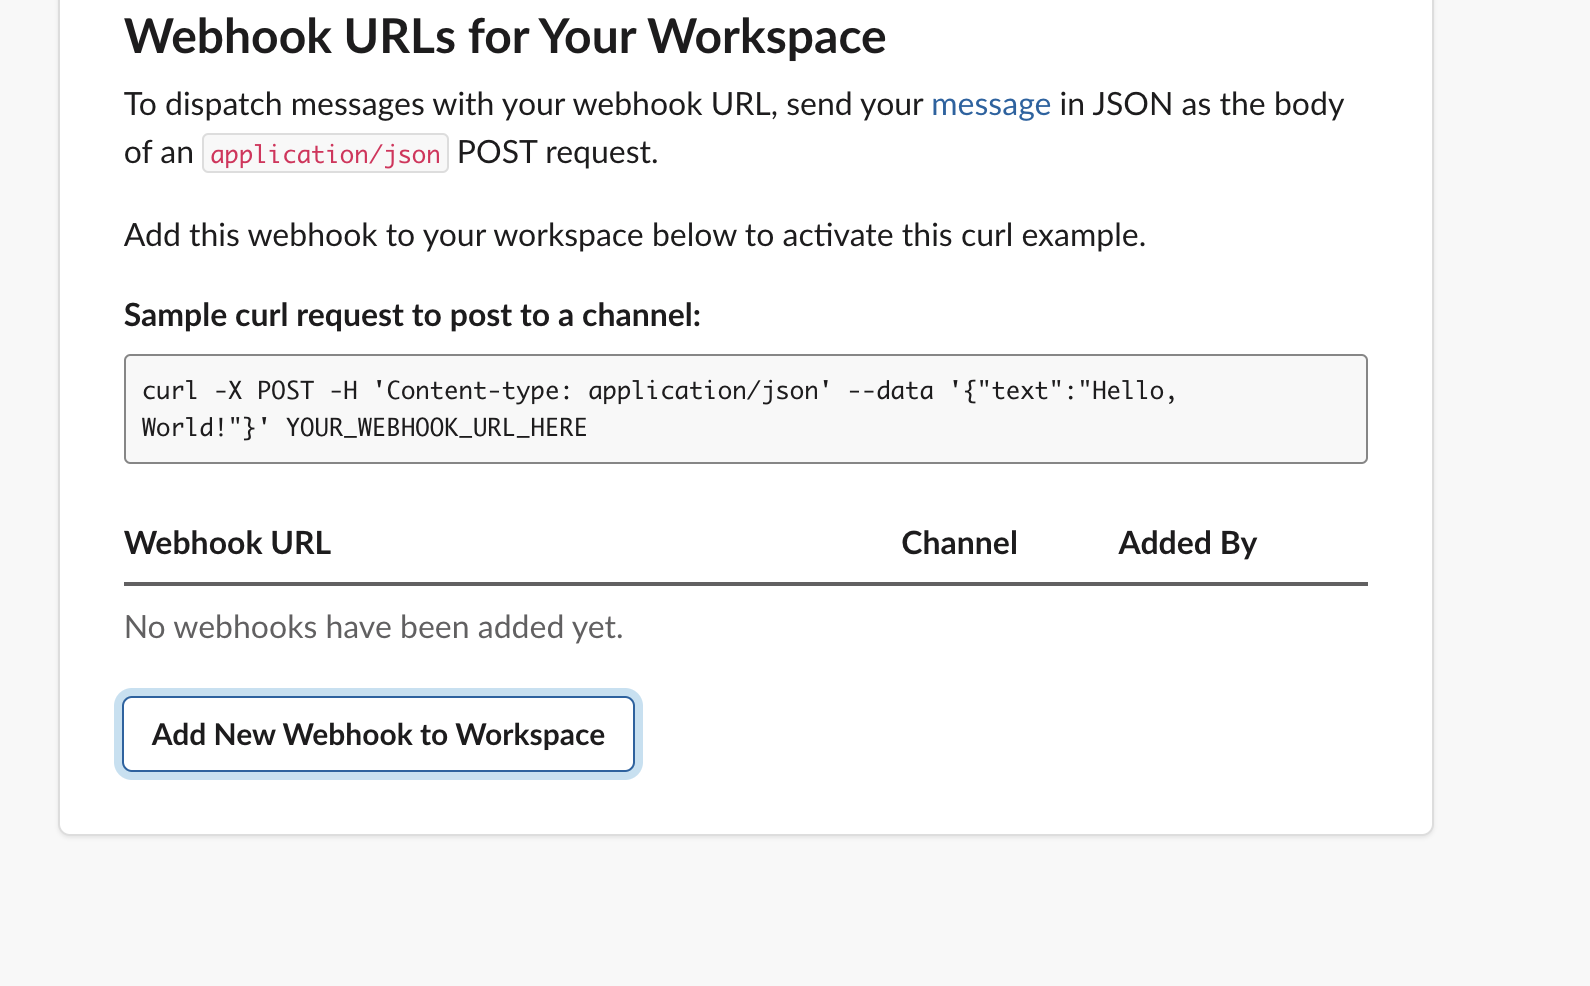This screenshot has height=986, width=1590.
Task: Click the "-X POST" option in the code sample
Action: (x=264, y=391)
